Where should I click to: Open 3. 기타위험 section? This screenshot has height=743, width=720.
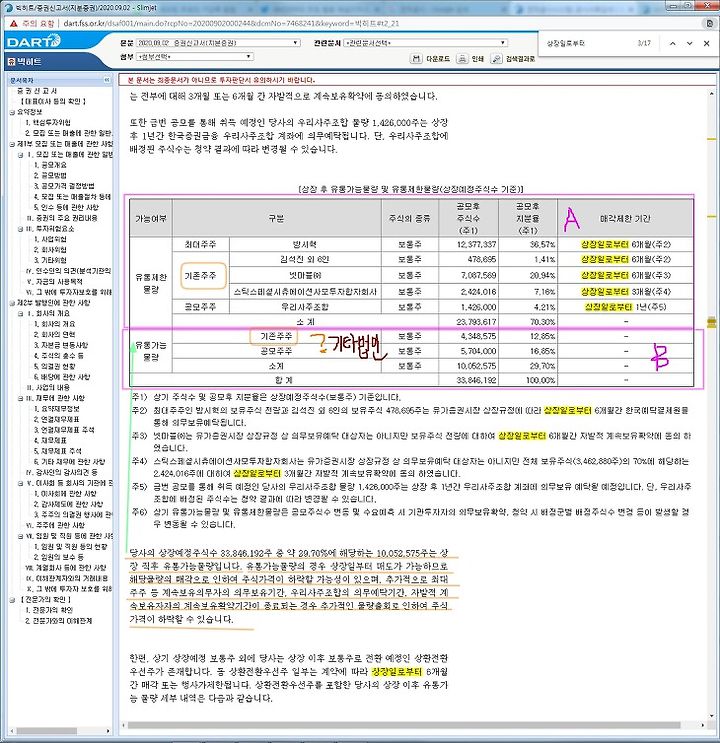click(50, 261)
